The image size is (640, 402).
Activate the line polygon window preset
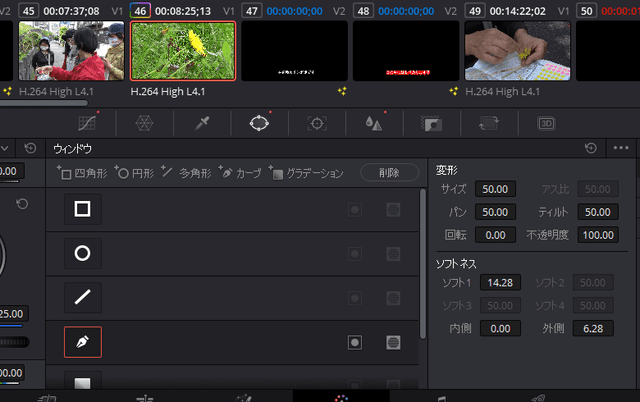[x=82, y=297]
